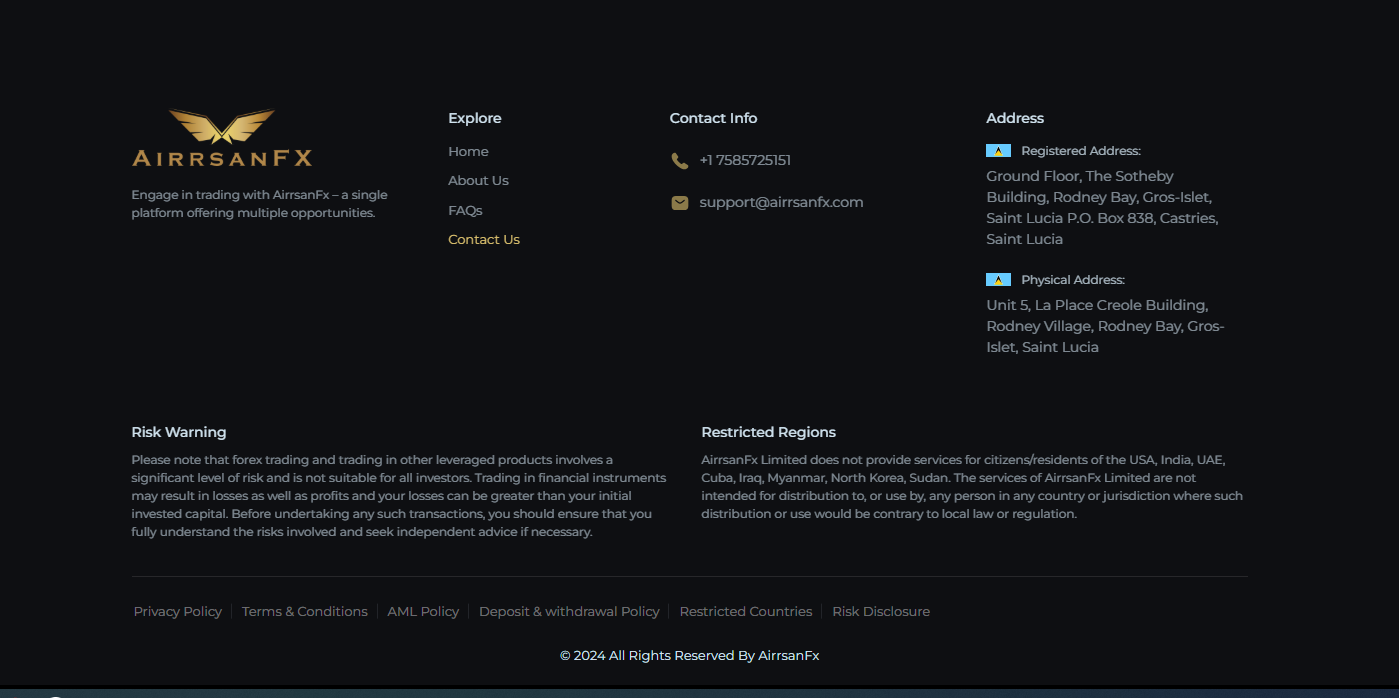Click the forex trading risk warning paragraph
The image size is (1399, 698).
[x=399, y=496]
